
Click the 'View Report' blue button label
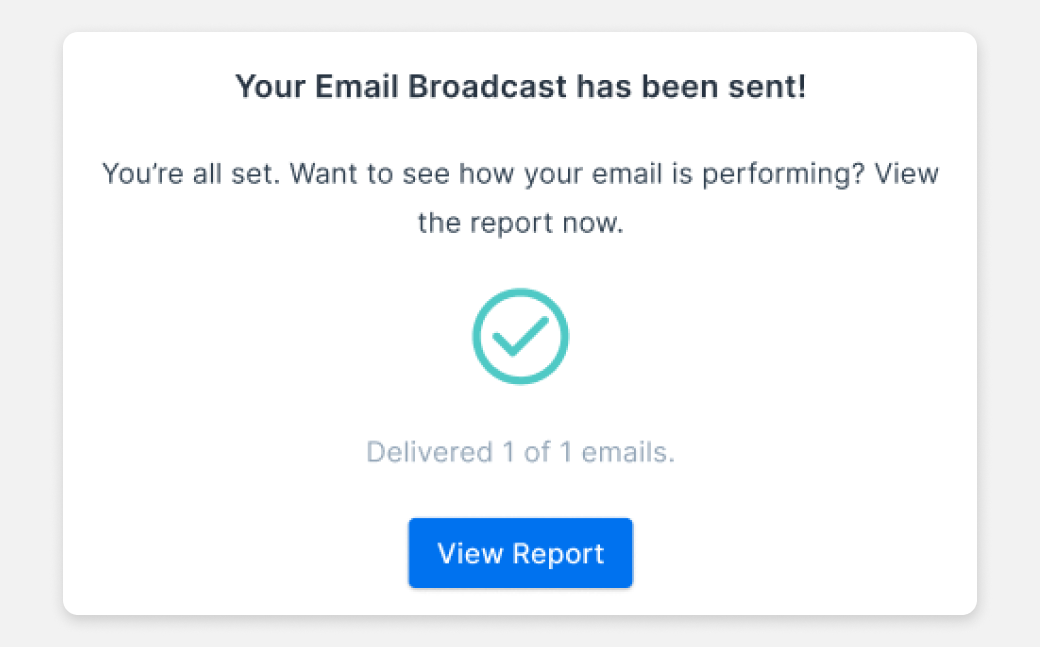(520, 553)
